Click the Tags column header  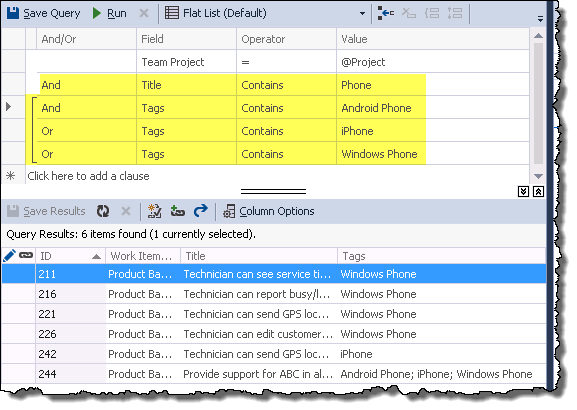pyautogui.click(x=441, y=256)
